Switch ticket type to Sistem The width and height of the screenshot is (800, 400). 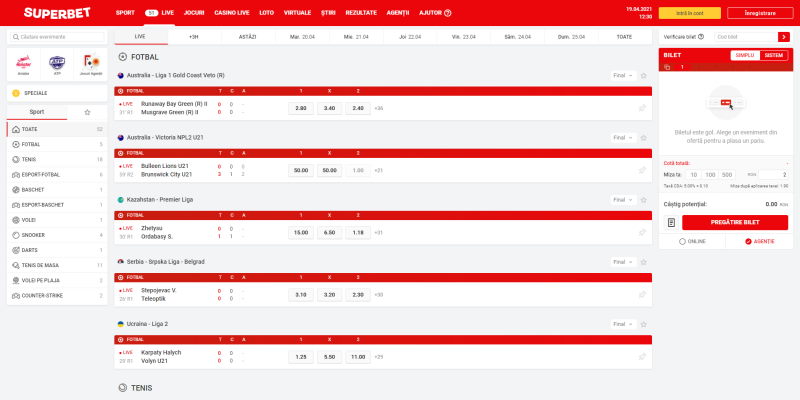pyautogui.click(x=774, y=55)
